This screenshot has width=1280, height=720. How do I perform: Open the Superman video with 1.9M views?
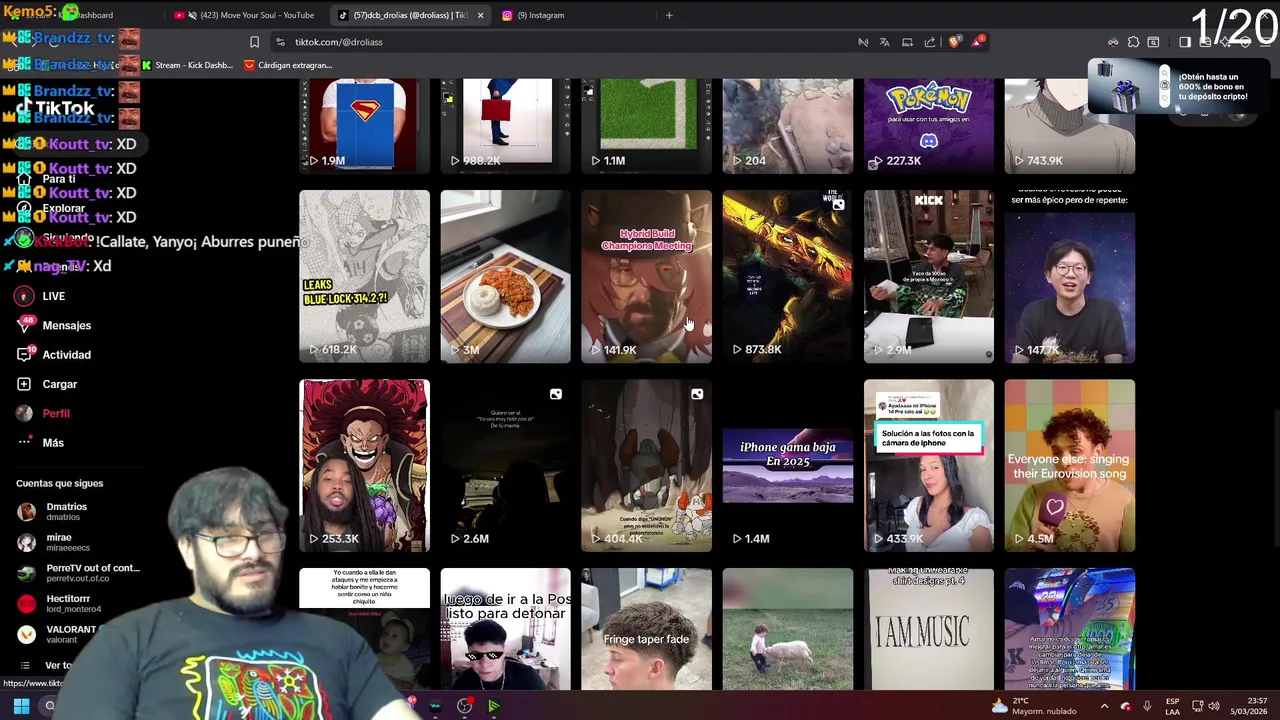tap(364, 125)
